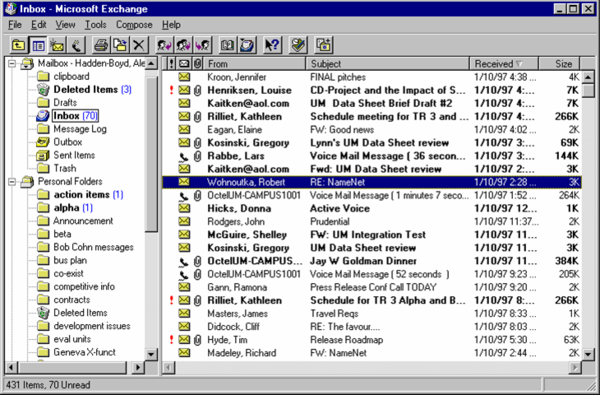Click the folder tree scroll-down arrow
The image size is (600, 395).
click(152, 354)
